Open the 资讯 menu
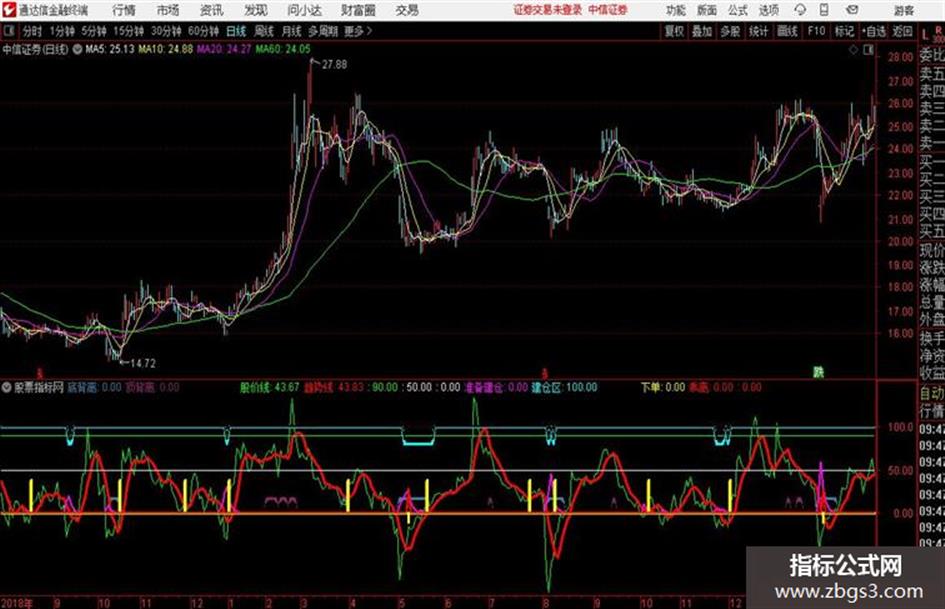 [212, 10]
